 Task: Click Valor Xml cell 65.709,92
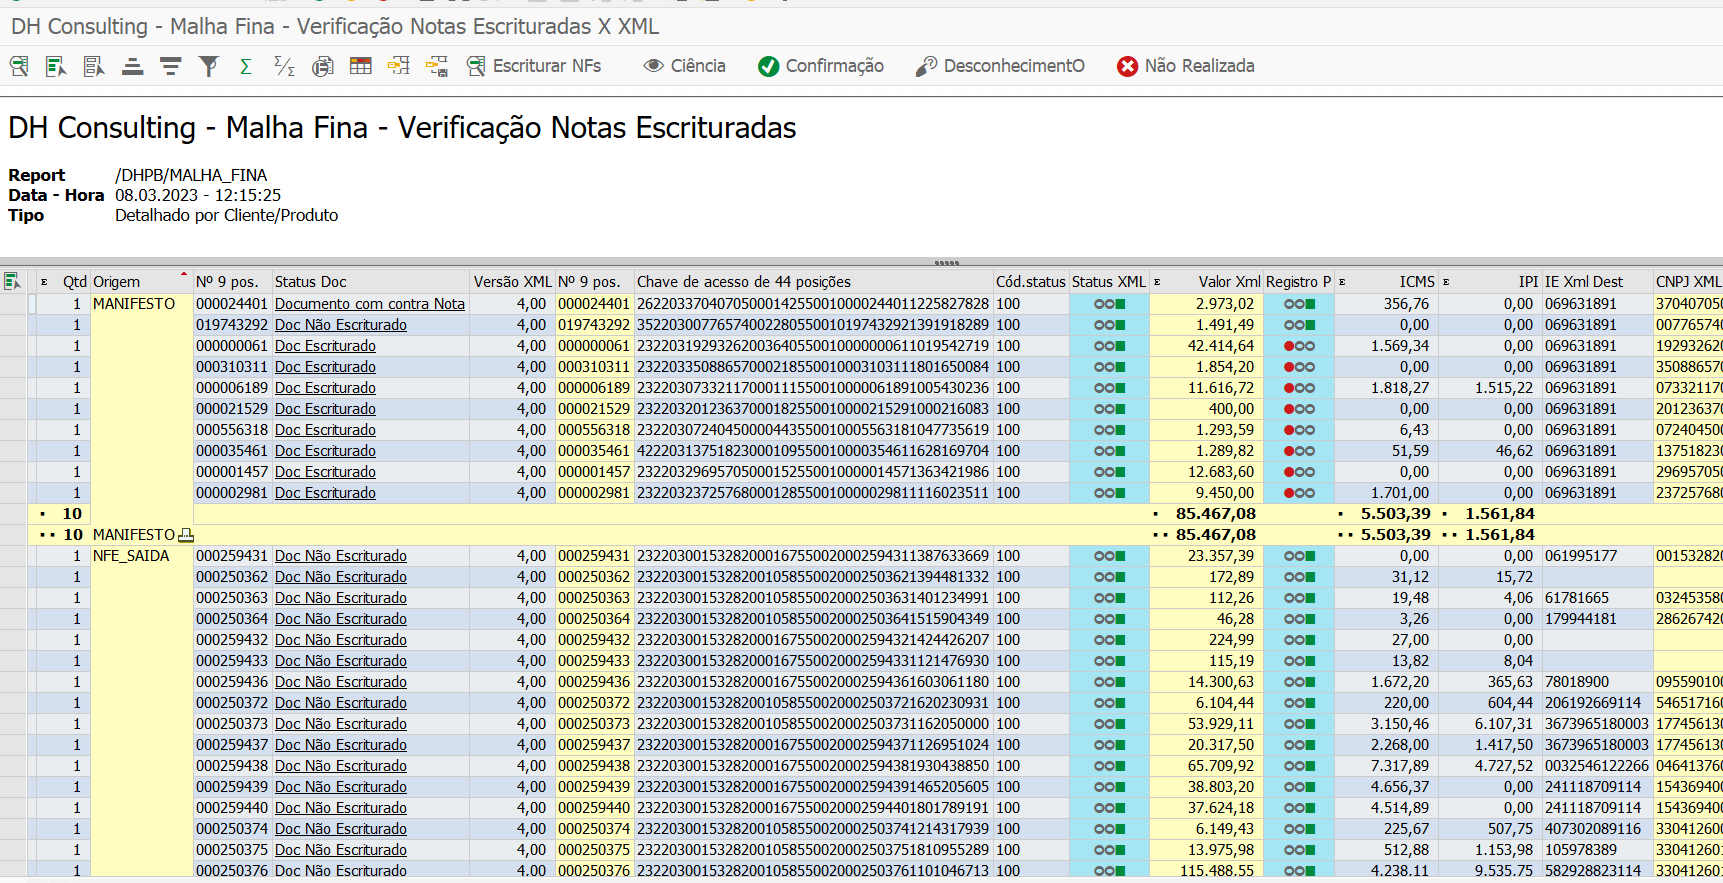[x=1206, y=766]
